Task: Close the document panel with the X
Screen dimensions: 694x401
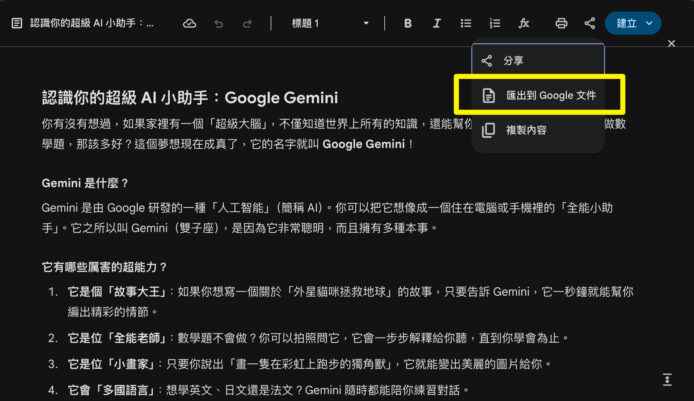Action: (671, 43)
